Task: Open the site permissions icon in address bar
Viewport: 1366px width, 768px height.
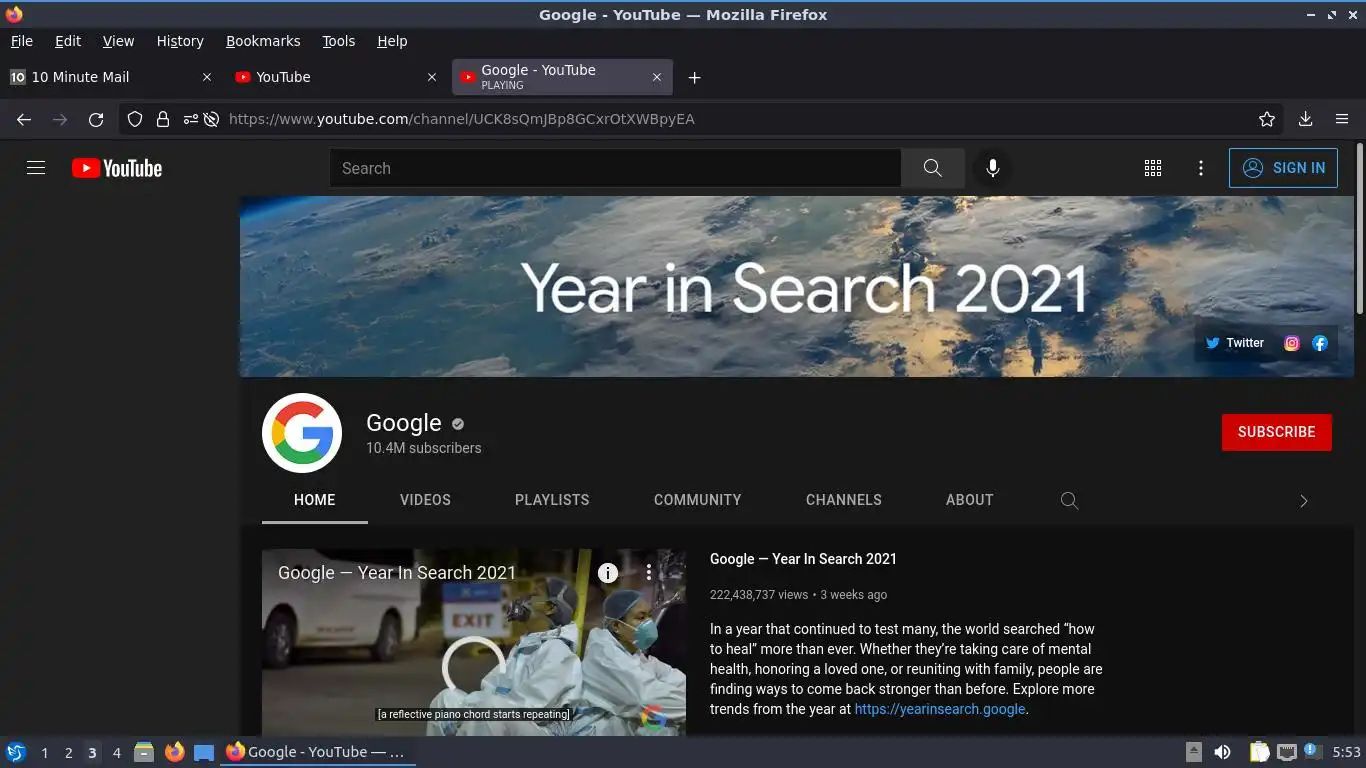Action: (190, 119)
